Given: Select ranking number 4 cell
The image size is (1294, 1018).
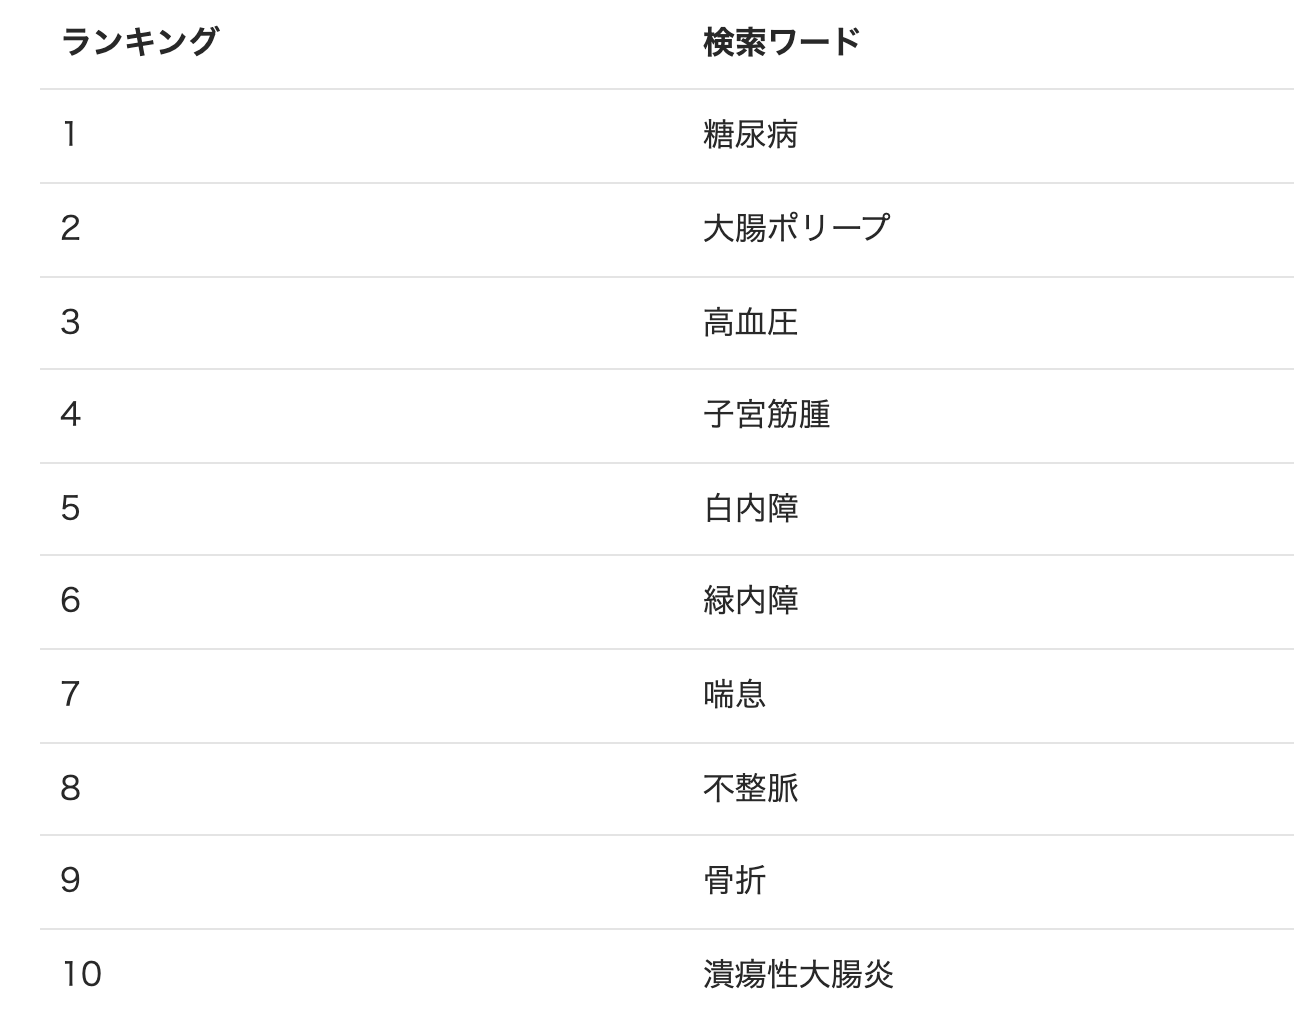Looking at the screenshot, I should (x=70, y=414).
